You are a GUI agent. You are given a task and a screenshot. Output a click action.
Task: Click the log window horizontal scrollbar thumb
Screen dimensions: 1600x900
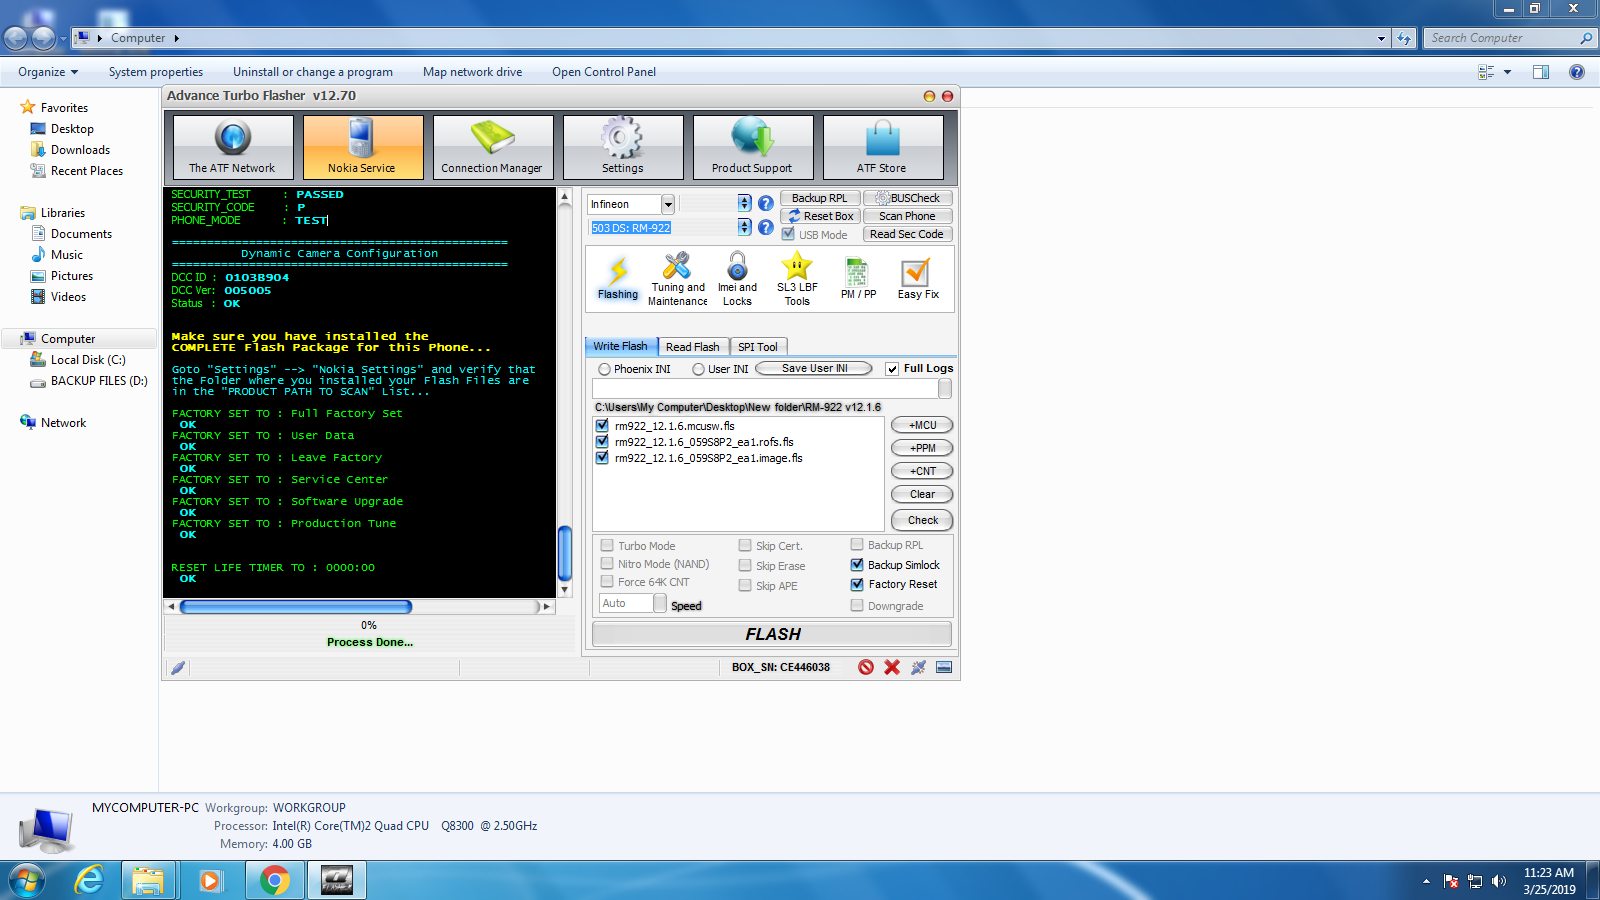coord(296,606)
